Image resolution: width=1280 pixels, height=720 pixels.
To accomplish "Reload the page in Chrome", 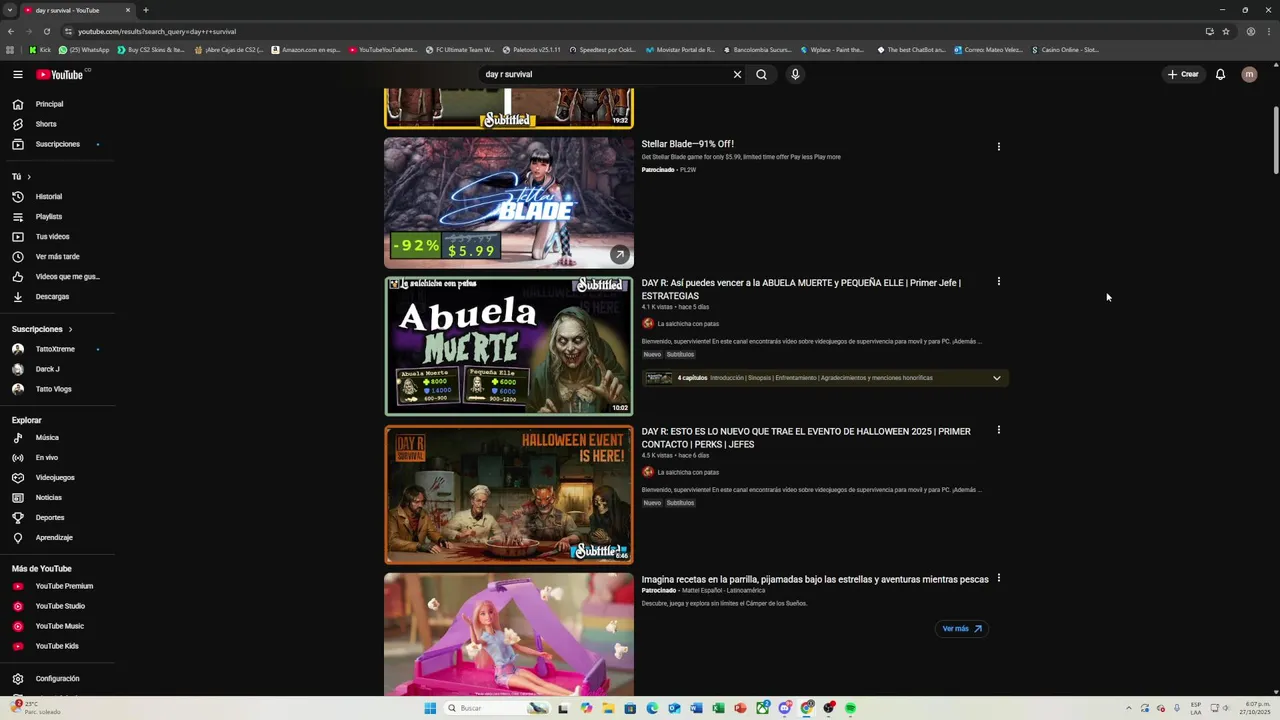I will coord(46,31).
